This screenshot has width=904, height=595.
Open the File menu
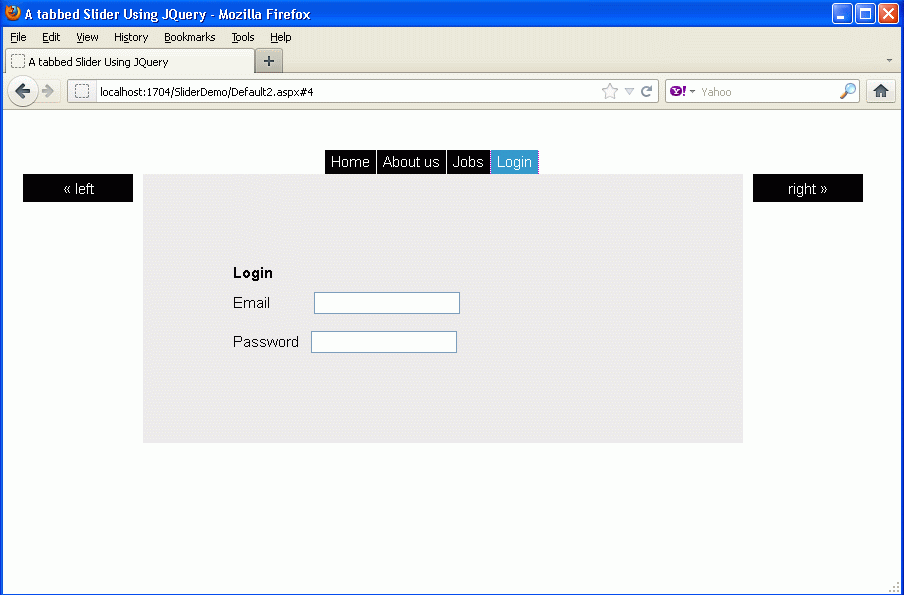click(x=18, y=37)
